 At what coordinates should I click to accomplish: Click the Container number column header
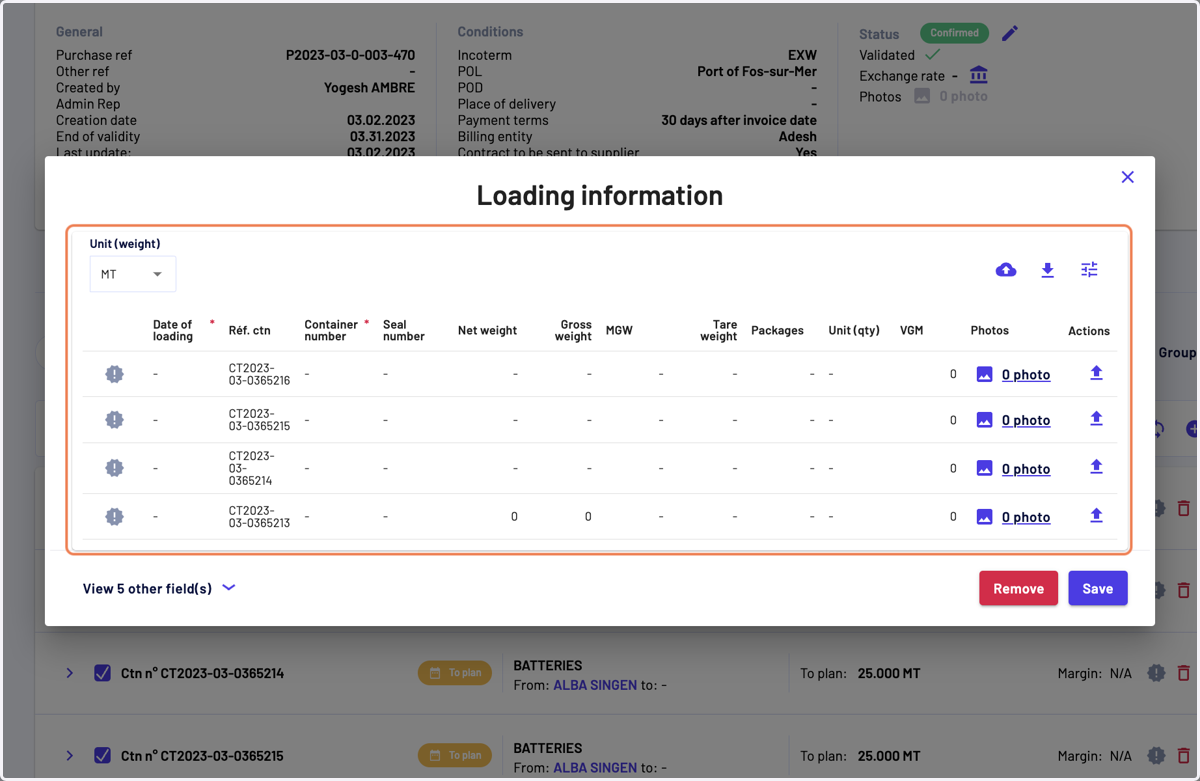331,330
